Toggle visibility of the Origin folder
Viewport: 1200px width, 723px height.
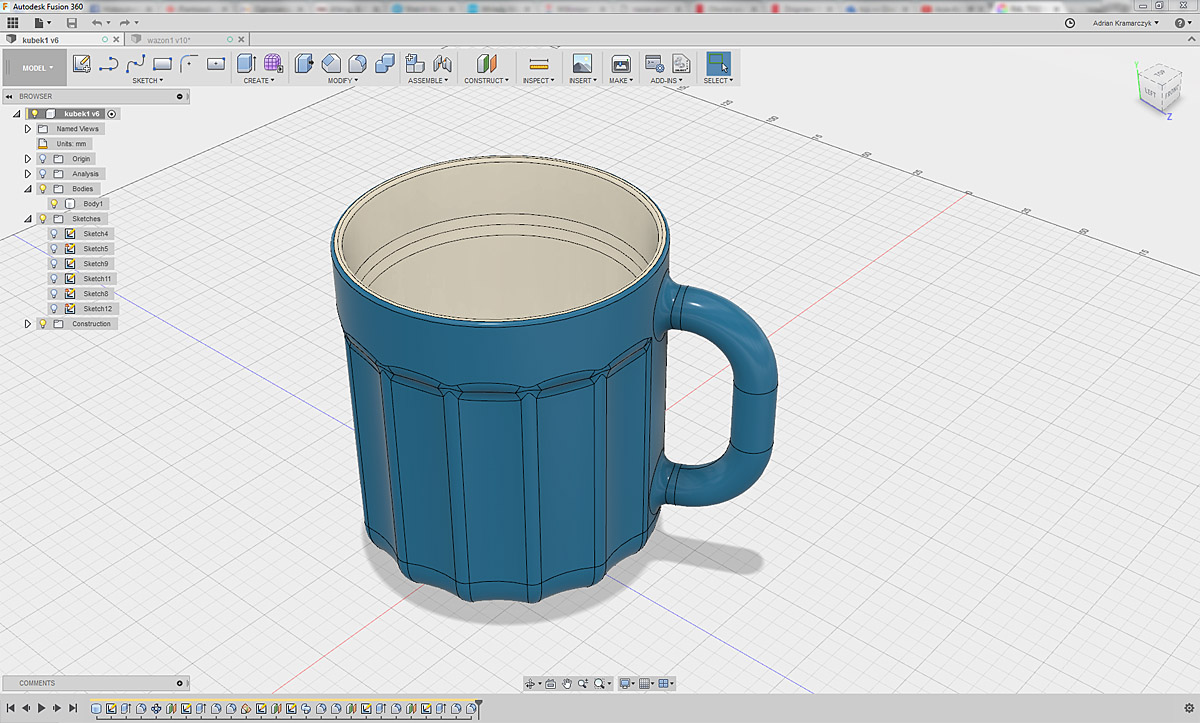pos(42,159)
